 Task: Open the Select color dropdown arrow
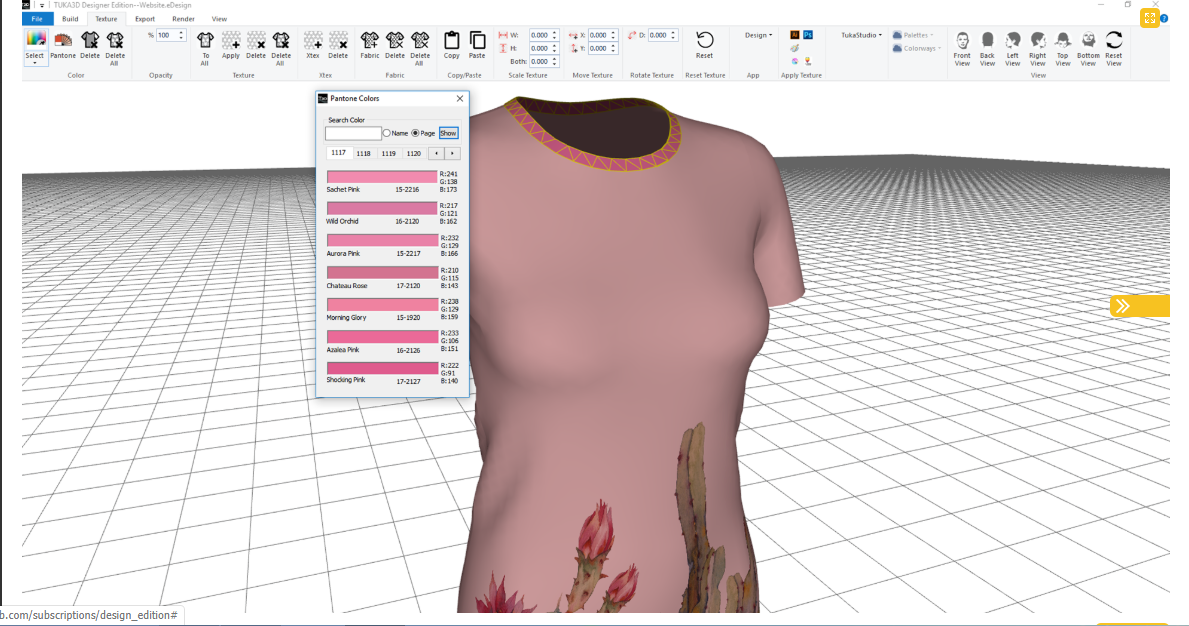pos(35,63)
